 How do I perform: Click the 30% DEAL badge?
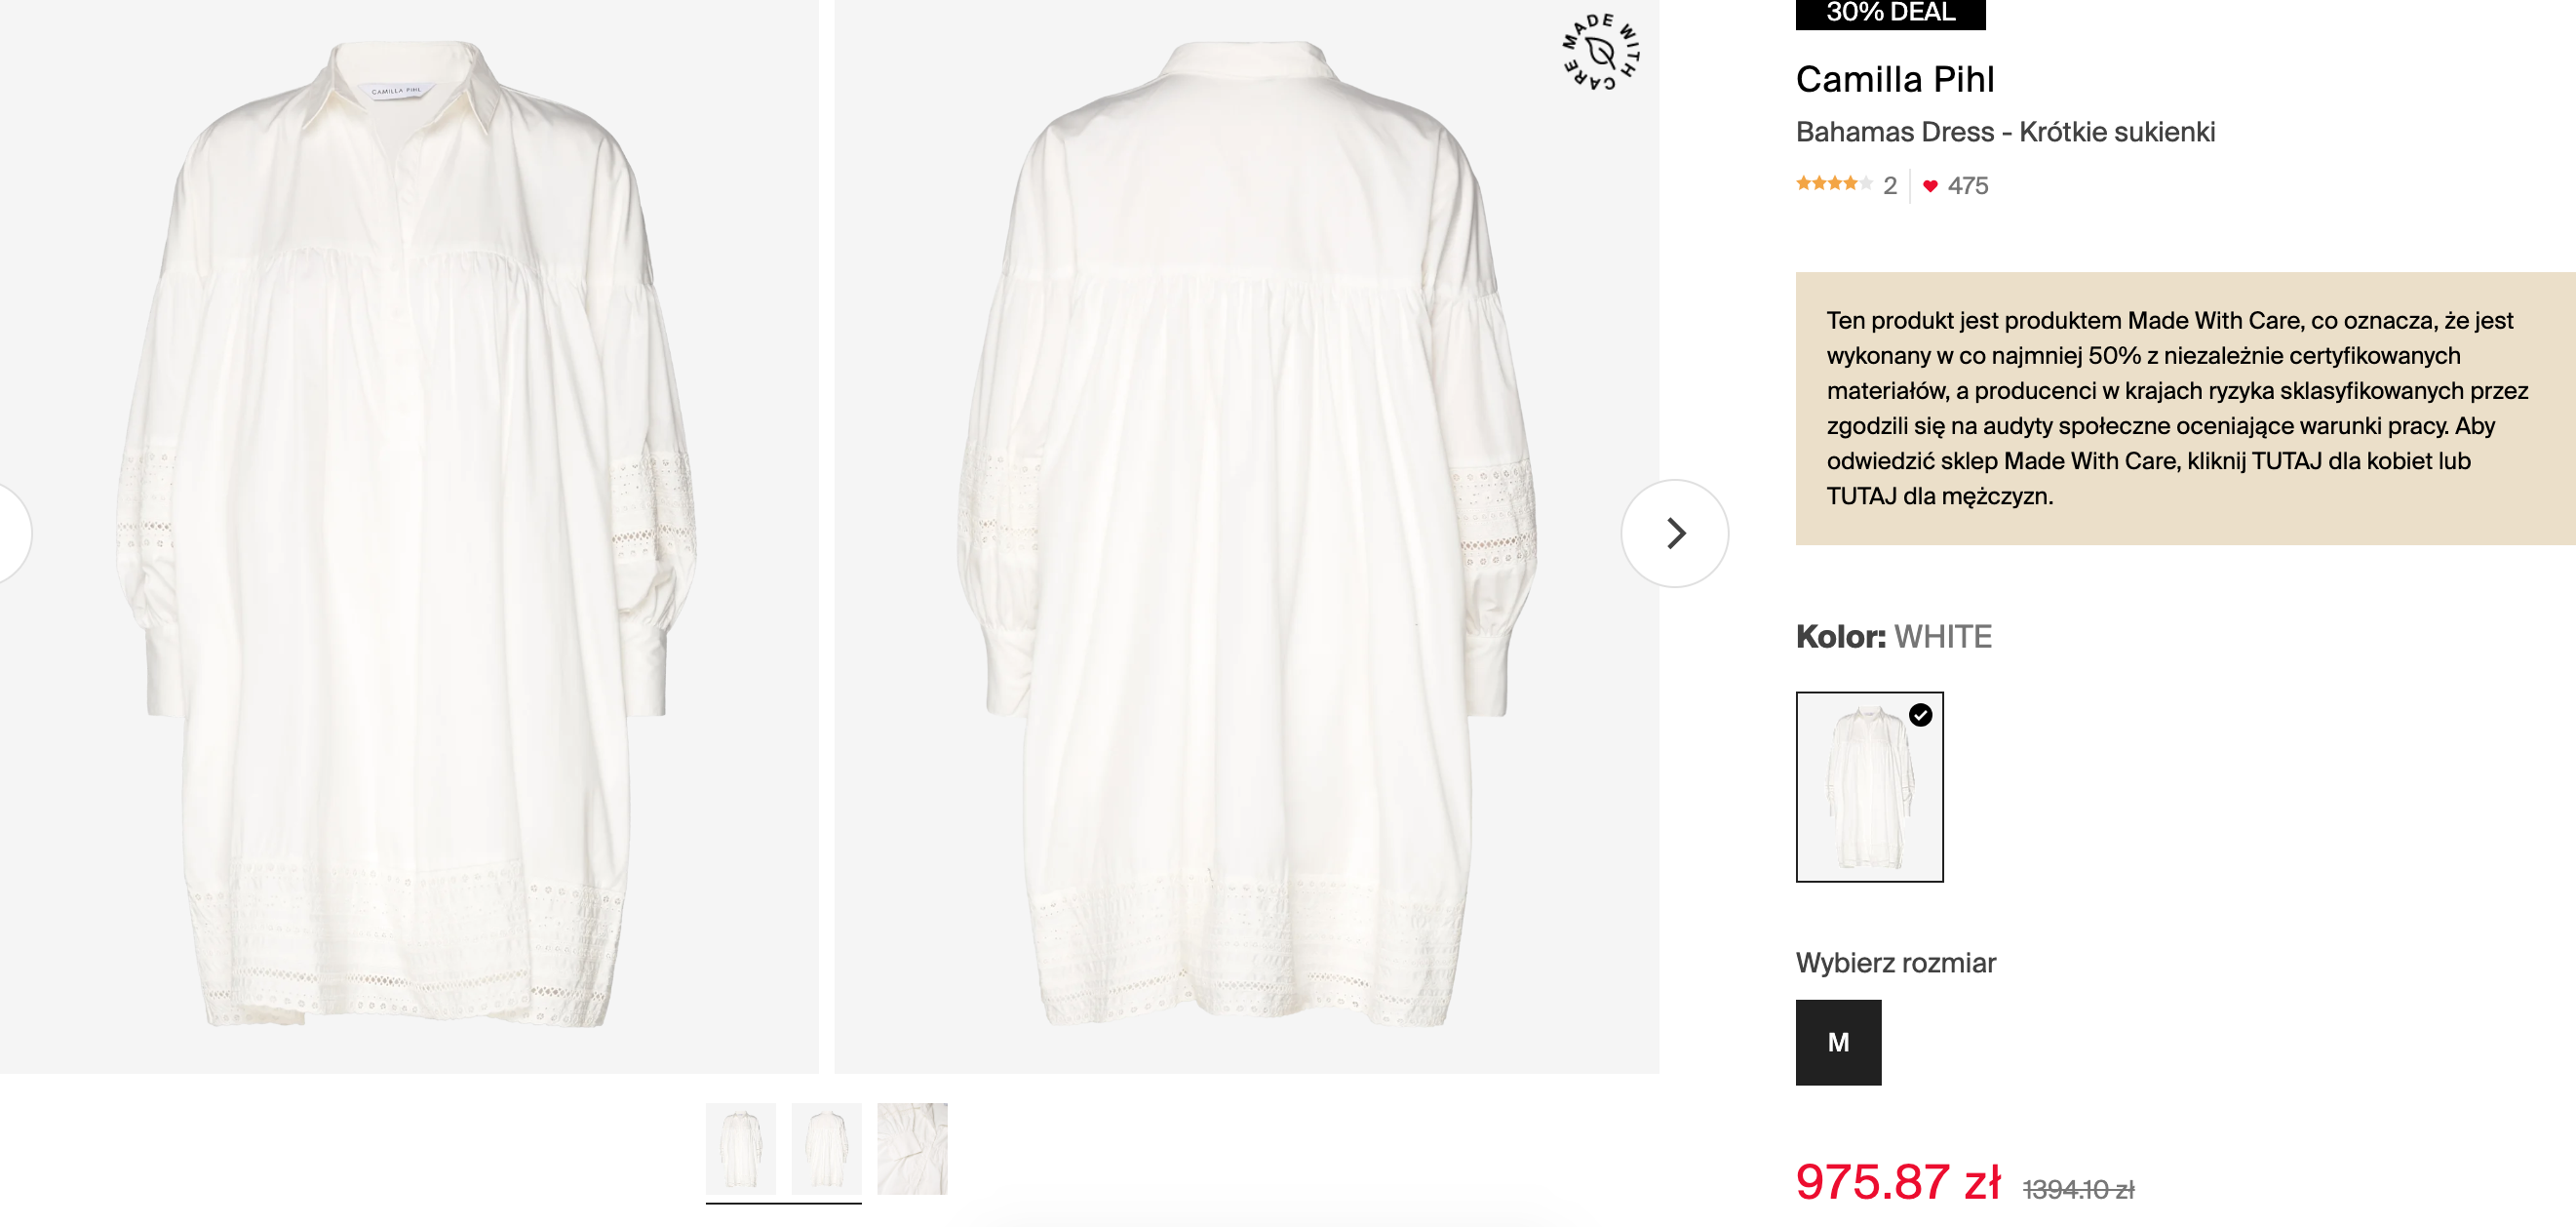pos(1890,13)
